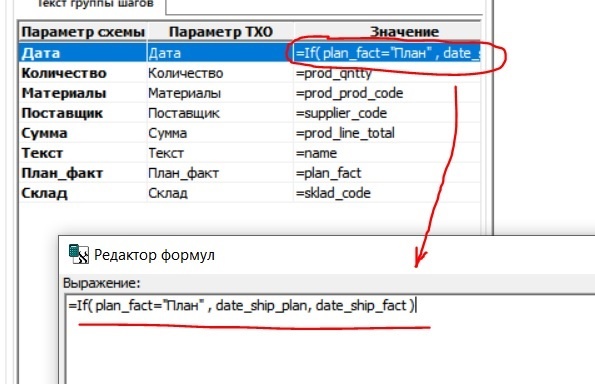Click the =If( plan_fact="План" value cell

pyautogui.click(x=387, y=53)
